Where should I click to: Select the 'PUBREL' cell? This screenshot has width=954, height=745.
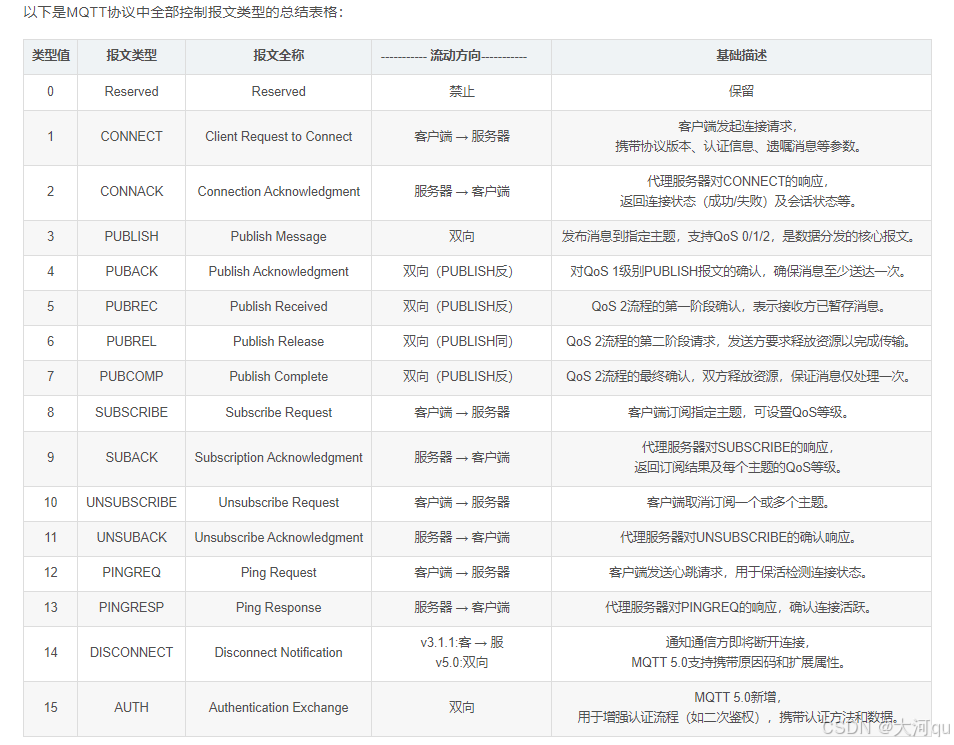131,341
